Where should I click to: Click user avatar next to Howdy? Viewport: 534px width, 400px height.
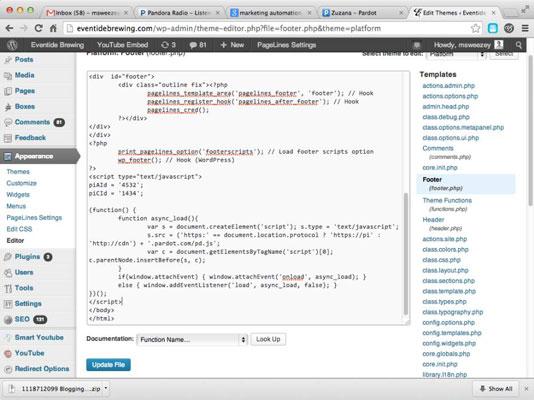499,45
